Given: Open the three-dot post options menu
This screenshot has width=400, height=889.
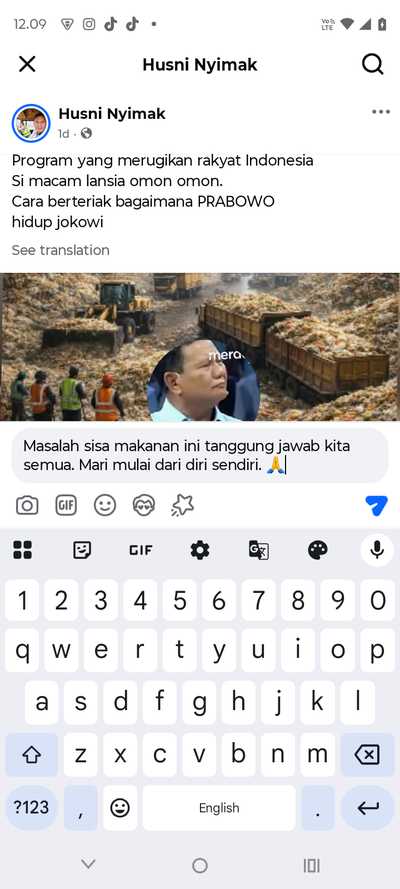Looking at the screenshot, I should [x=381, y=112].
